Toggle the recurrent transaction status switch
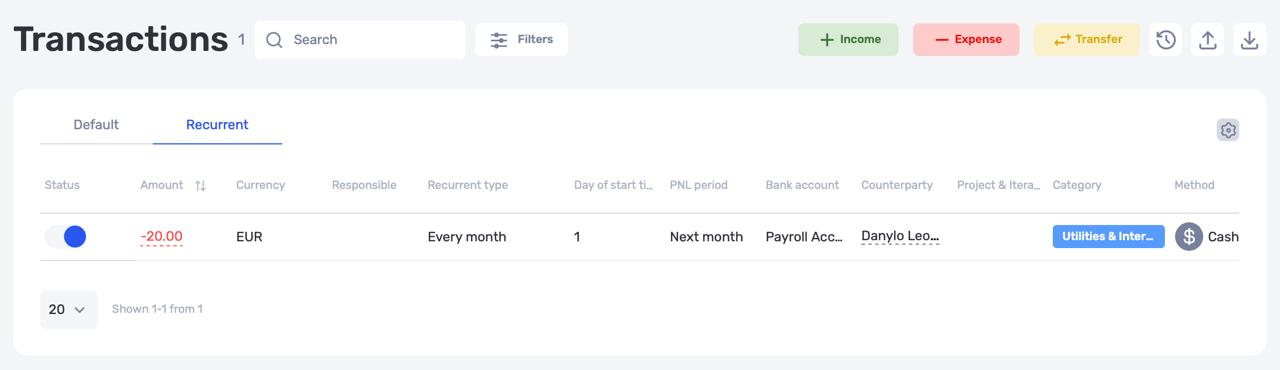Screen dimensions: 1280x370 click(x=65, y=237)
